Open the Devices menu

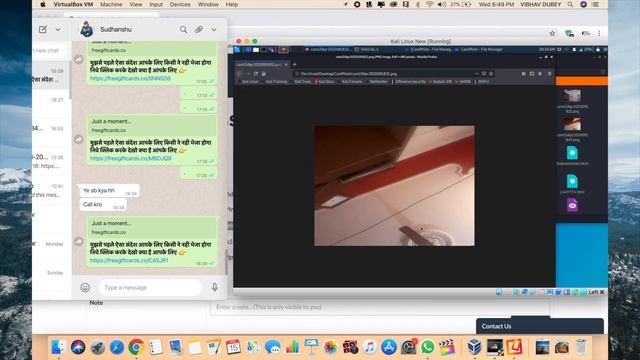180,4
